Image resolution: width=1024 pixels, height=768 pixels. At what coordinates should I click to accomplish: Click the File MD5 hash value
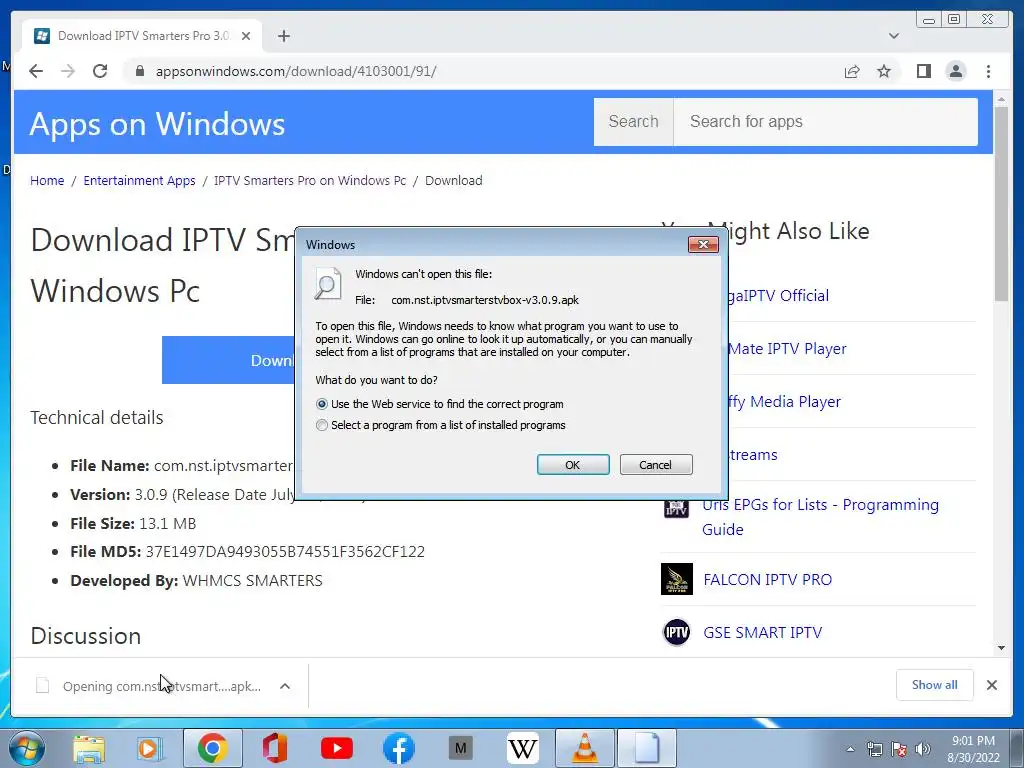click(285, 552)
